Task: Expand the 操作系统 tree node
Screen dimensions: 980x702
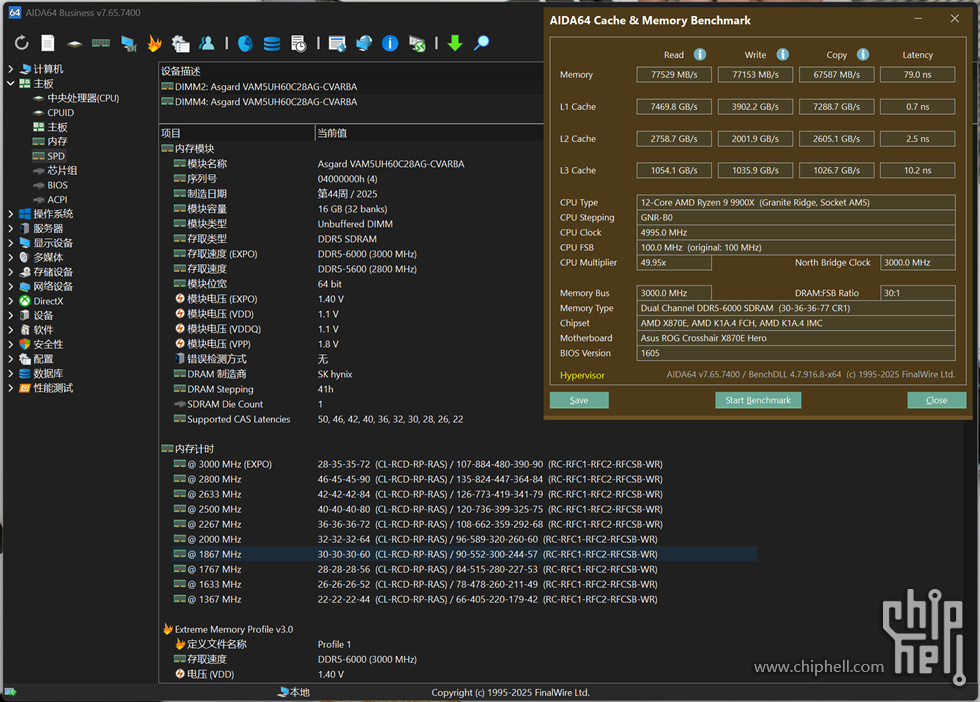Action: (11, 214)
